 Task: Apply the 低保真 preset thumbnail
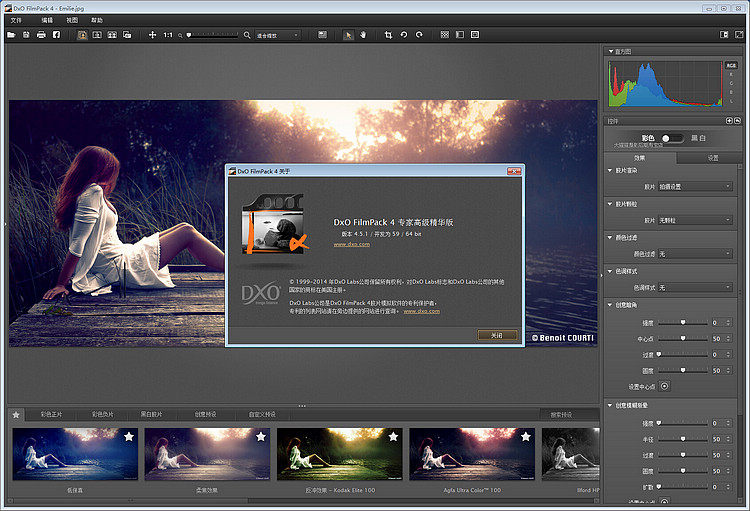pyautogui.click(x=75, y=454)
